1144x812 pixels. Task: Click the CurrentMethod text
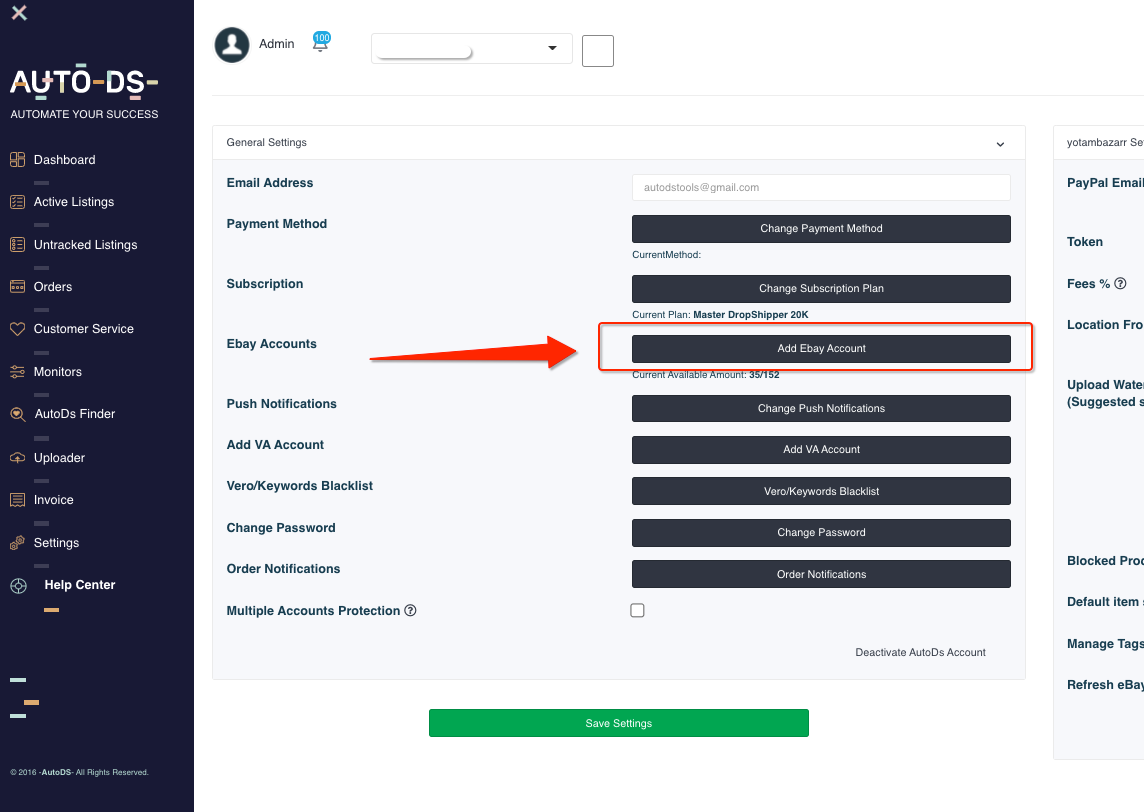(x=666, y=255)
